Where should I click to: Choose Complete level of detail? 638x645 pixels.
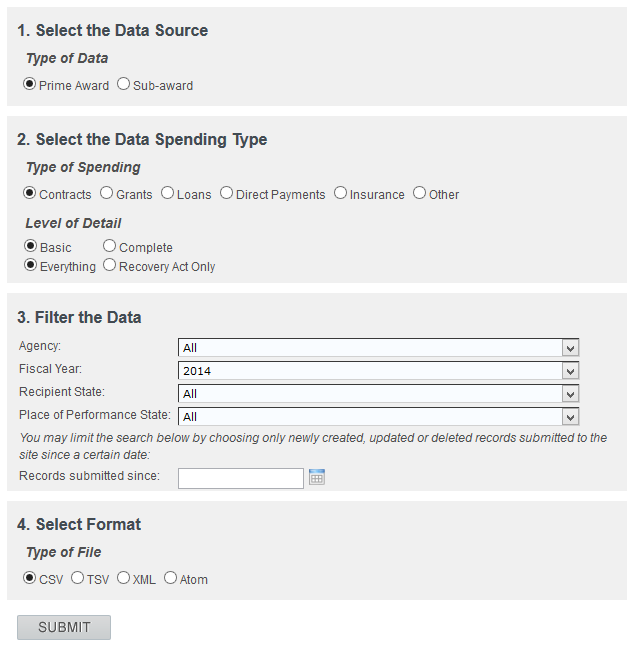[110, 247]
